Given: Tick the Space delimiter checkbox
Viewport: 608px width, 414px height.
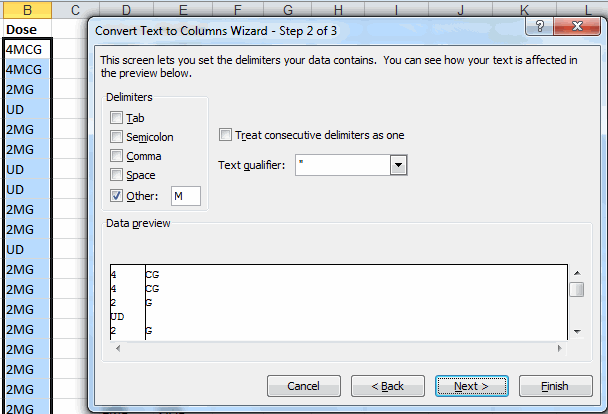Looking at the screenshot, I should tap(118, 175).
